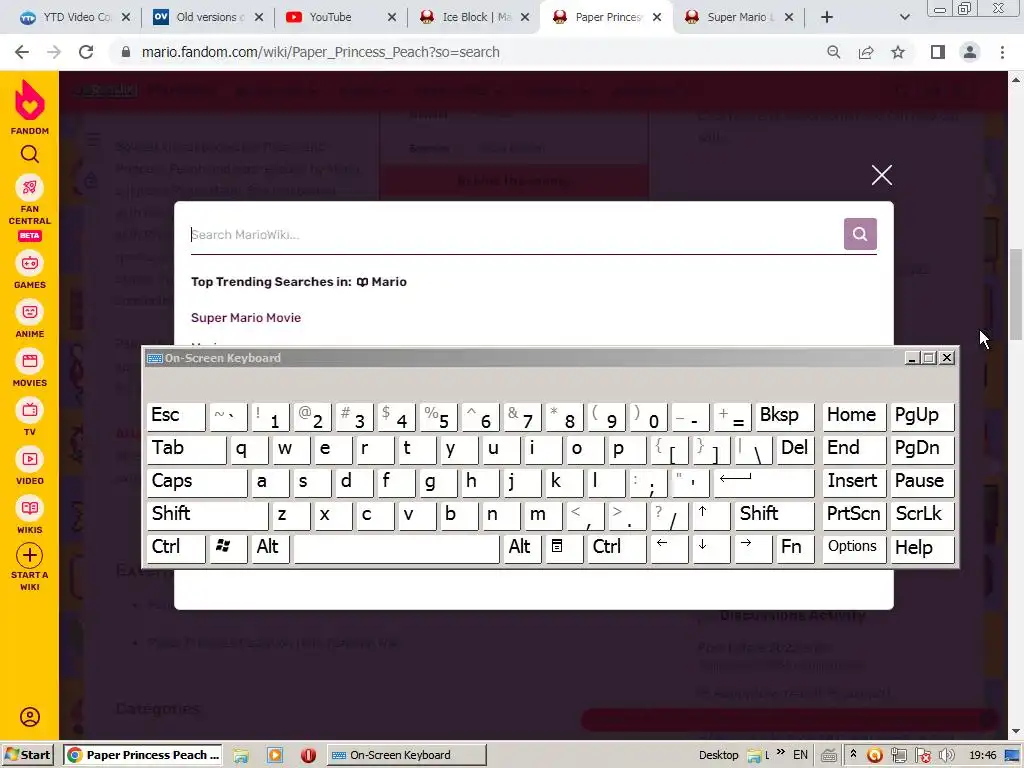This screenshot has height=768, width=1024.
Task: Toggle left Shift key on keyboard
Action: click(207, 515)
